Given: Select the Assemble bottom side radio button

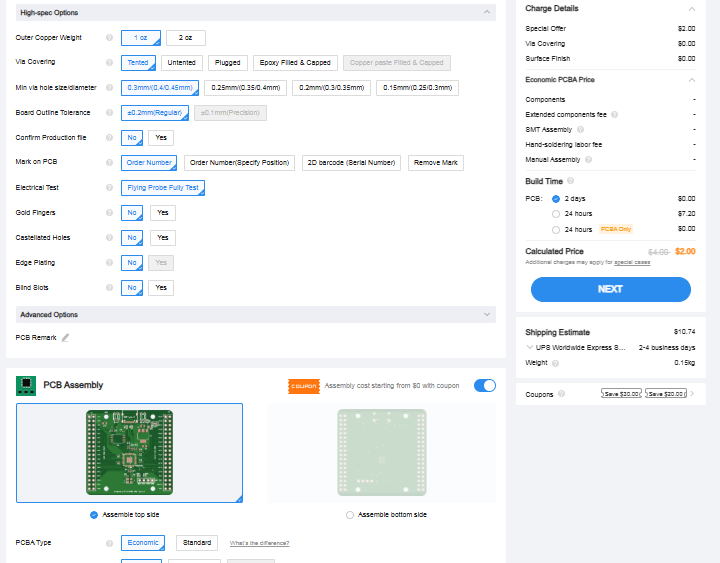Looking at the screenshot, I should 349,514.
